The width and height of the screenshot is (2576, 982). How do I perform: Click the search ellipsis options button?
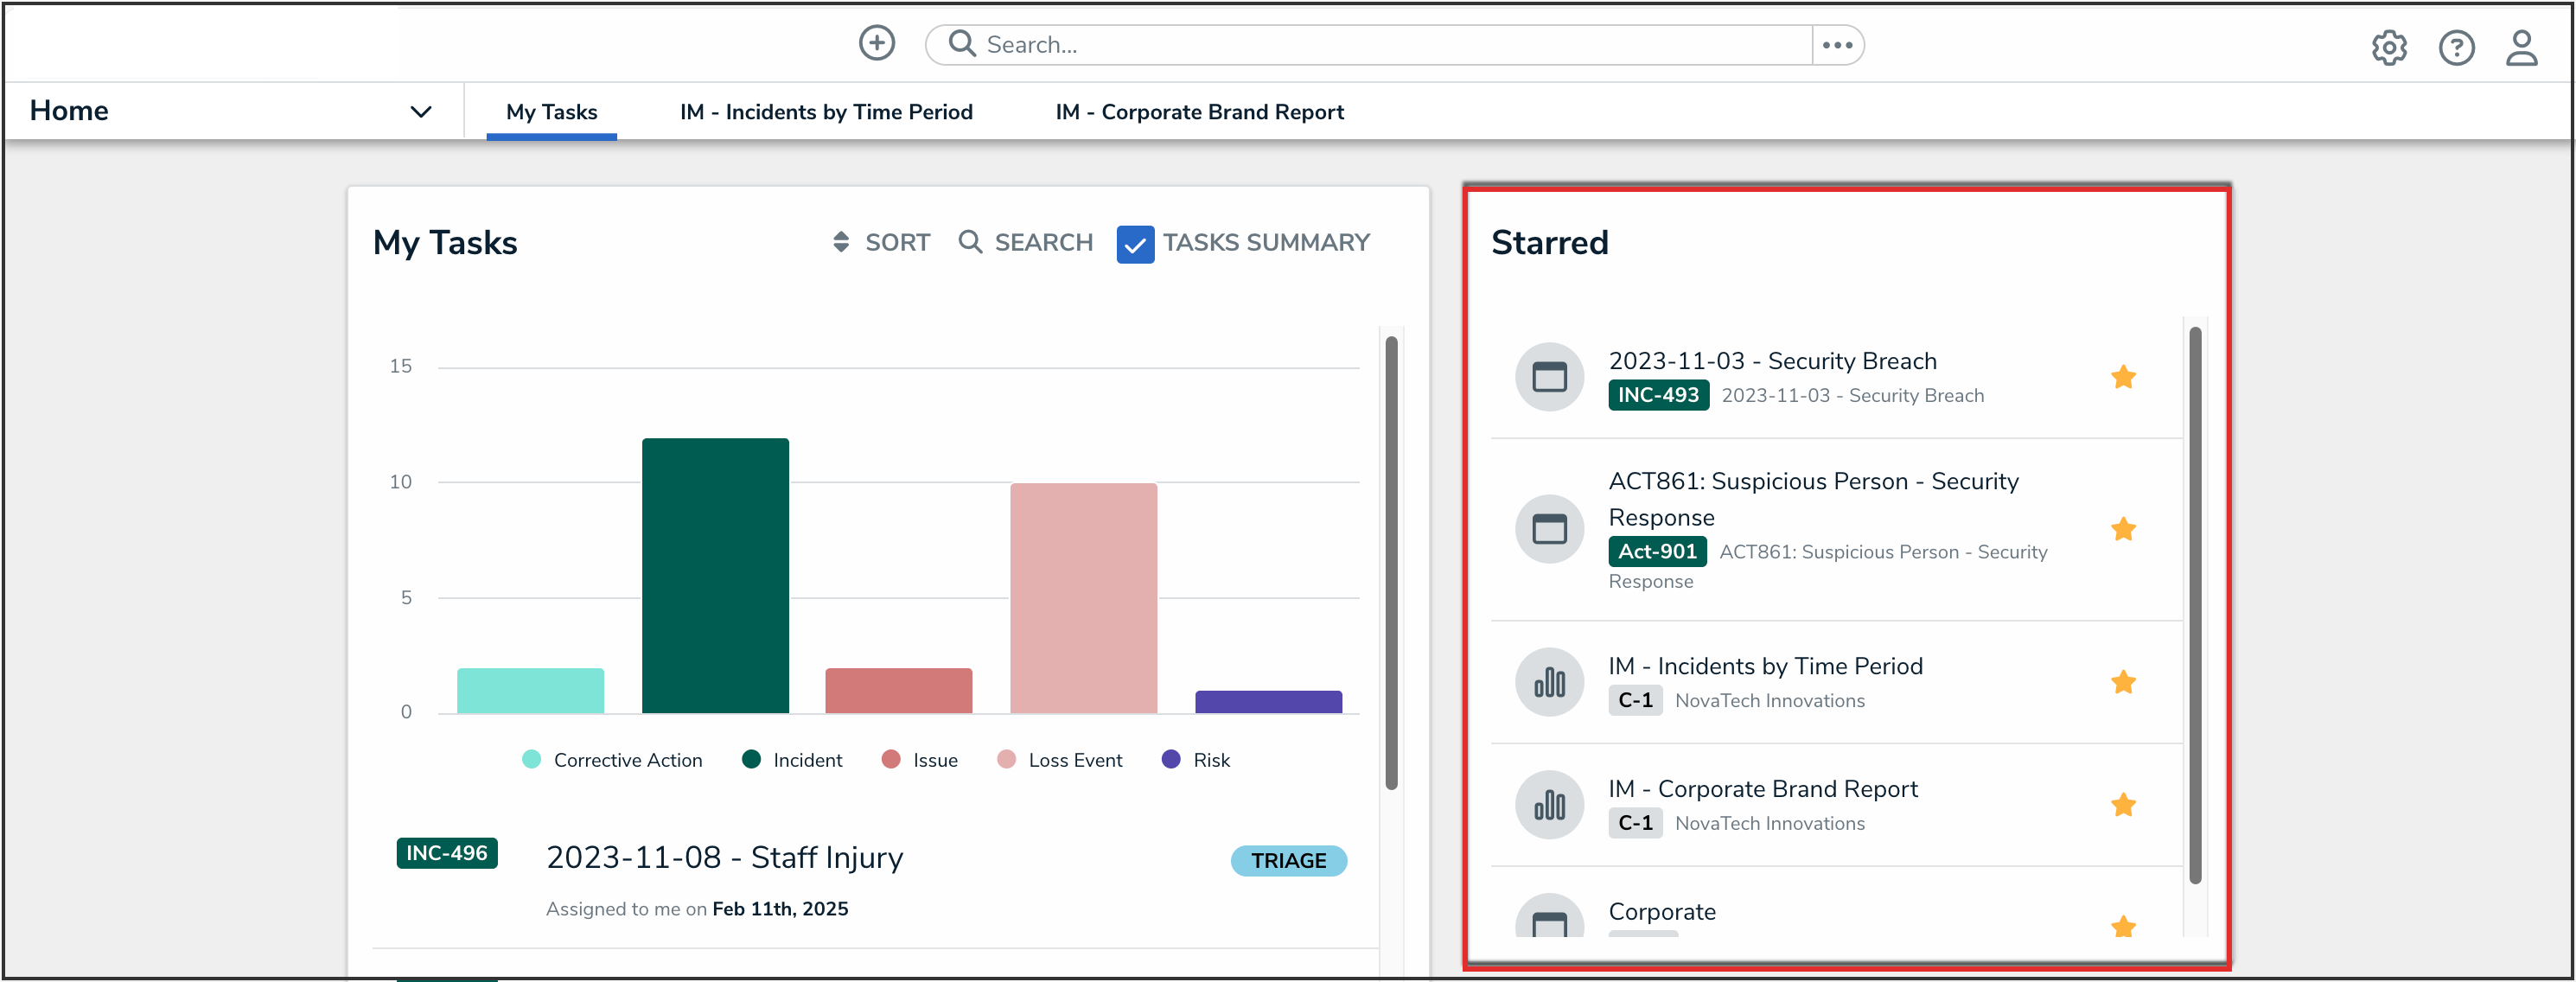click(1836, 45)
